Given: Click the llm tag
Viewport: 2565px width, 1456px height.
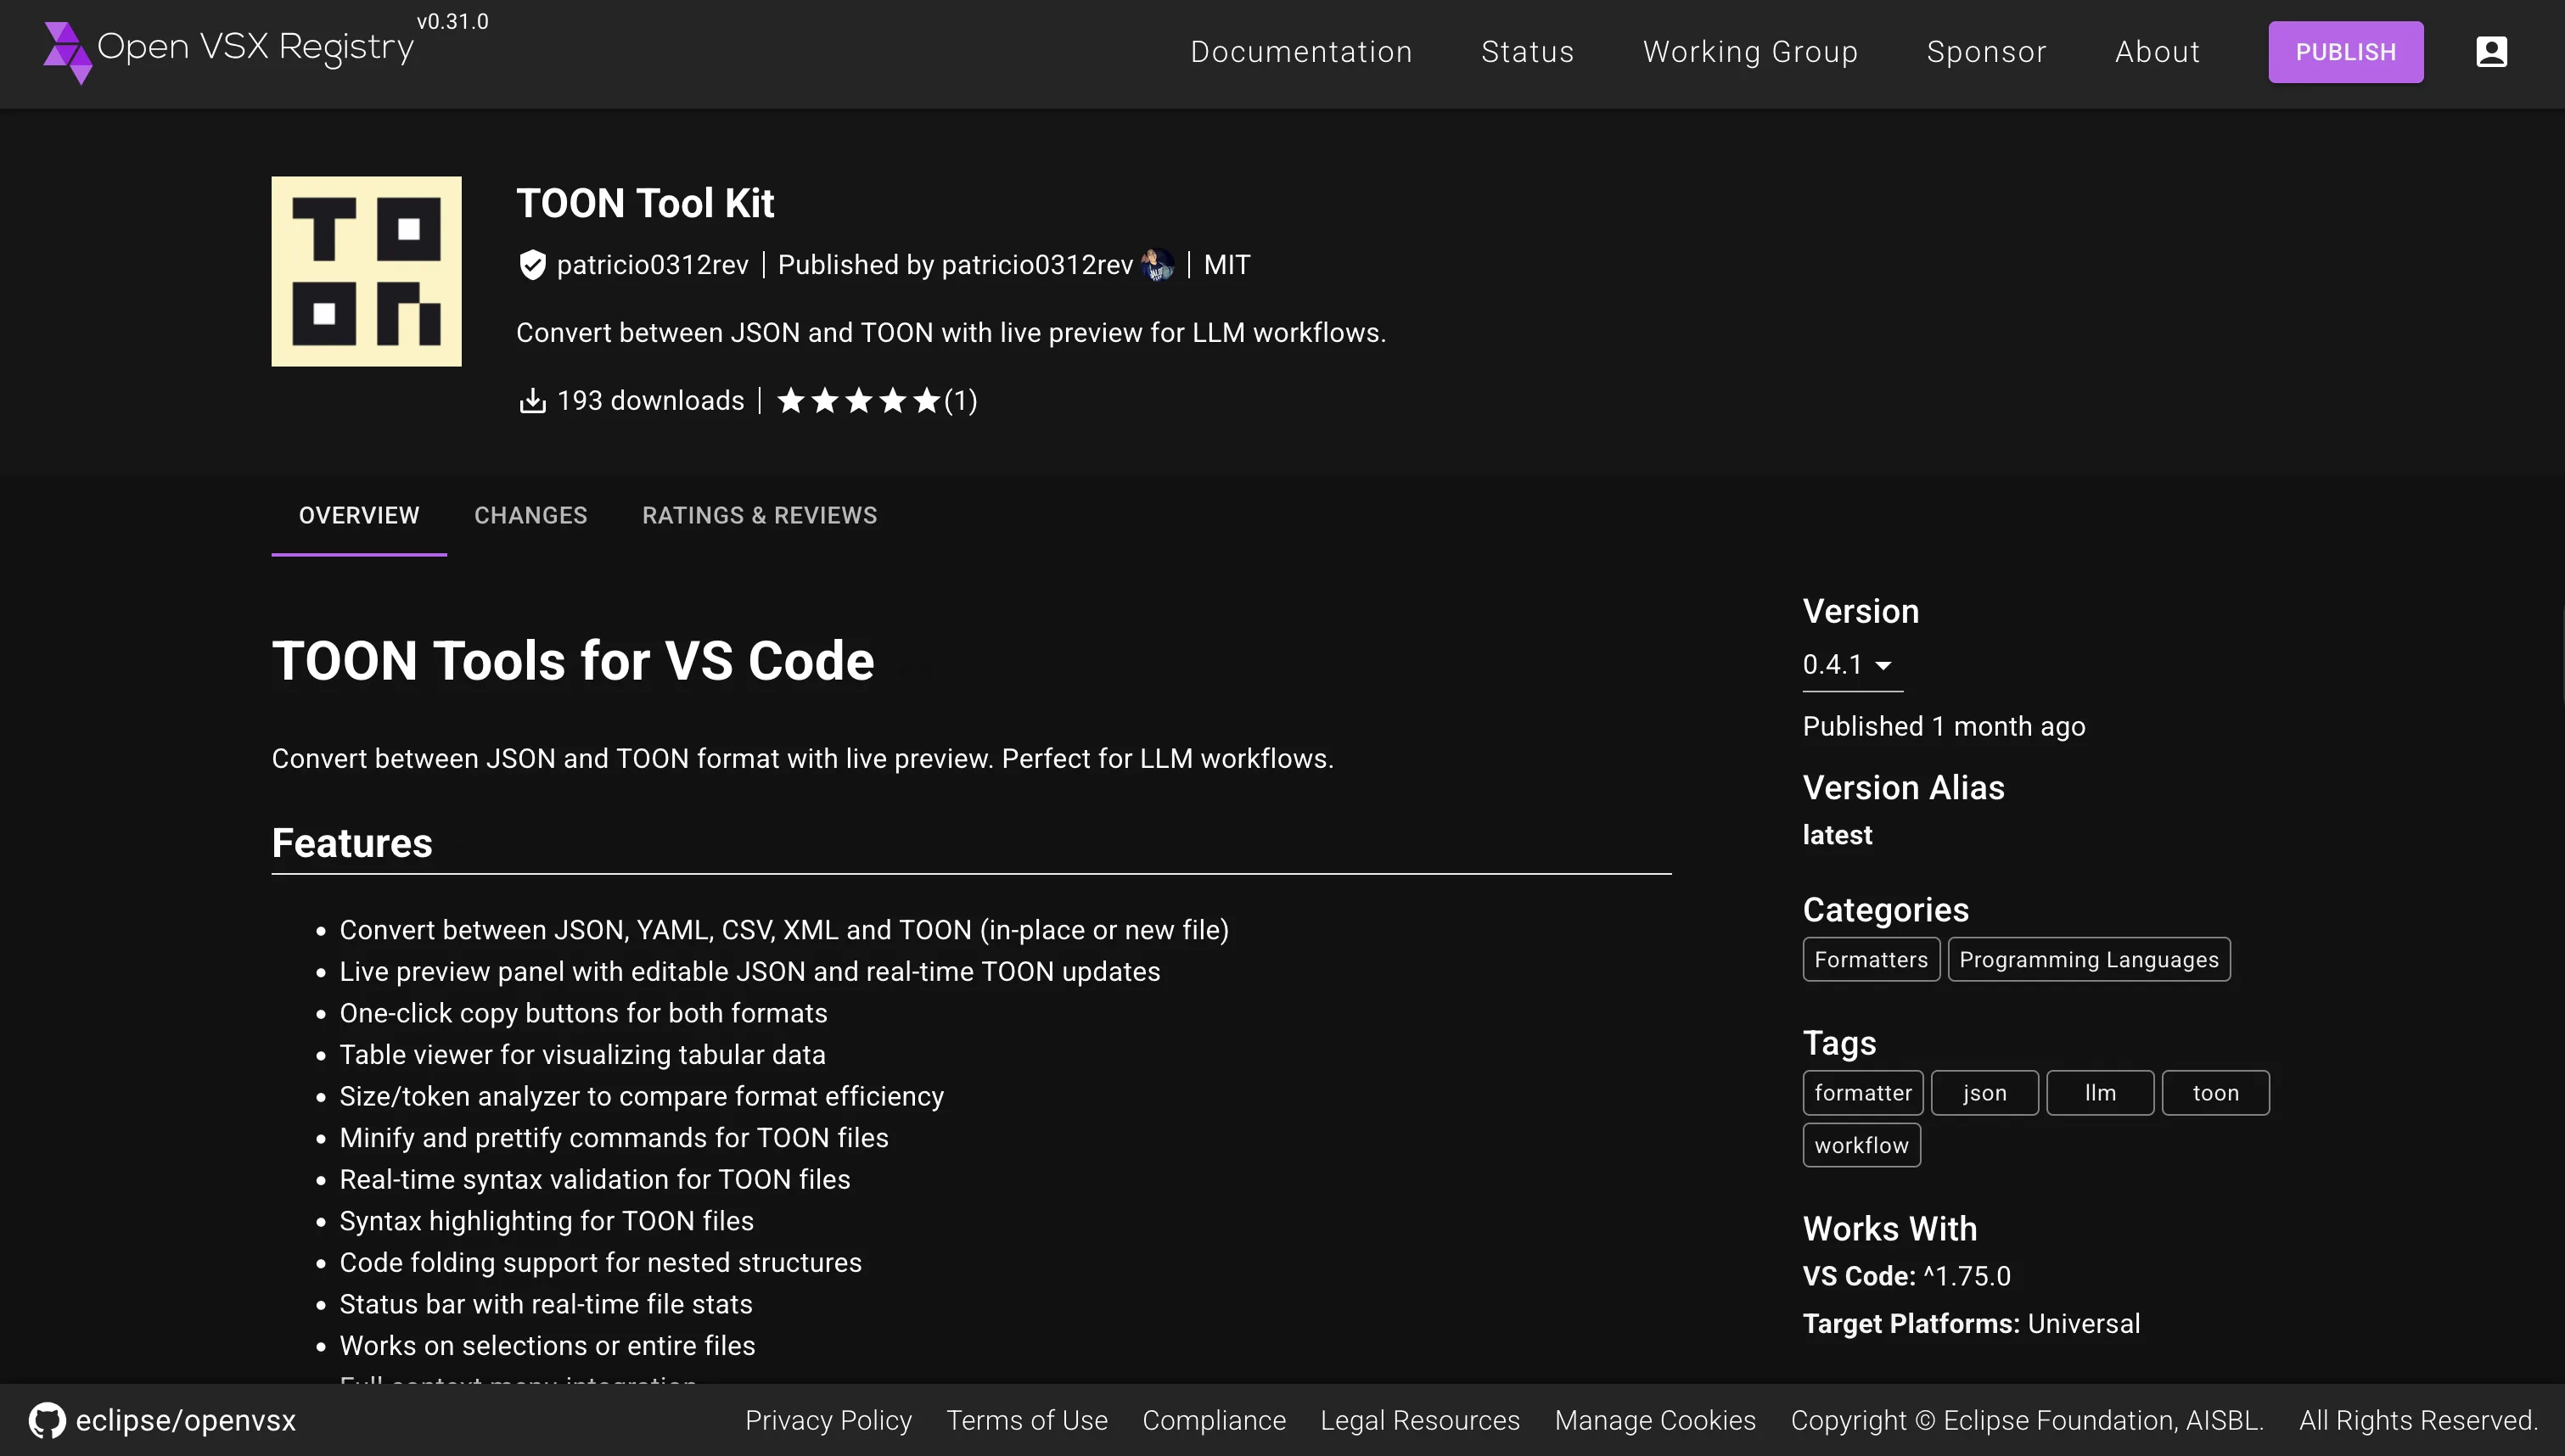Looking at the screenshot, I should (x=2100, y=1093).
